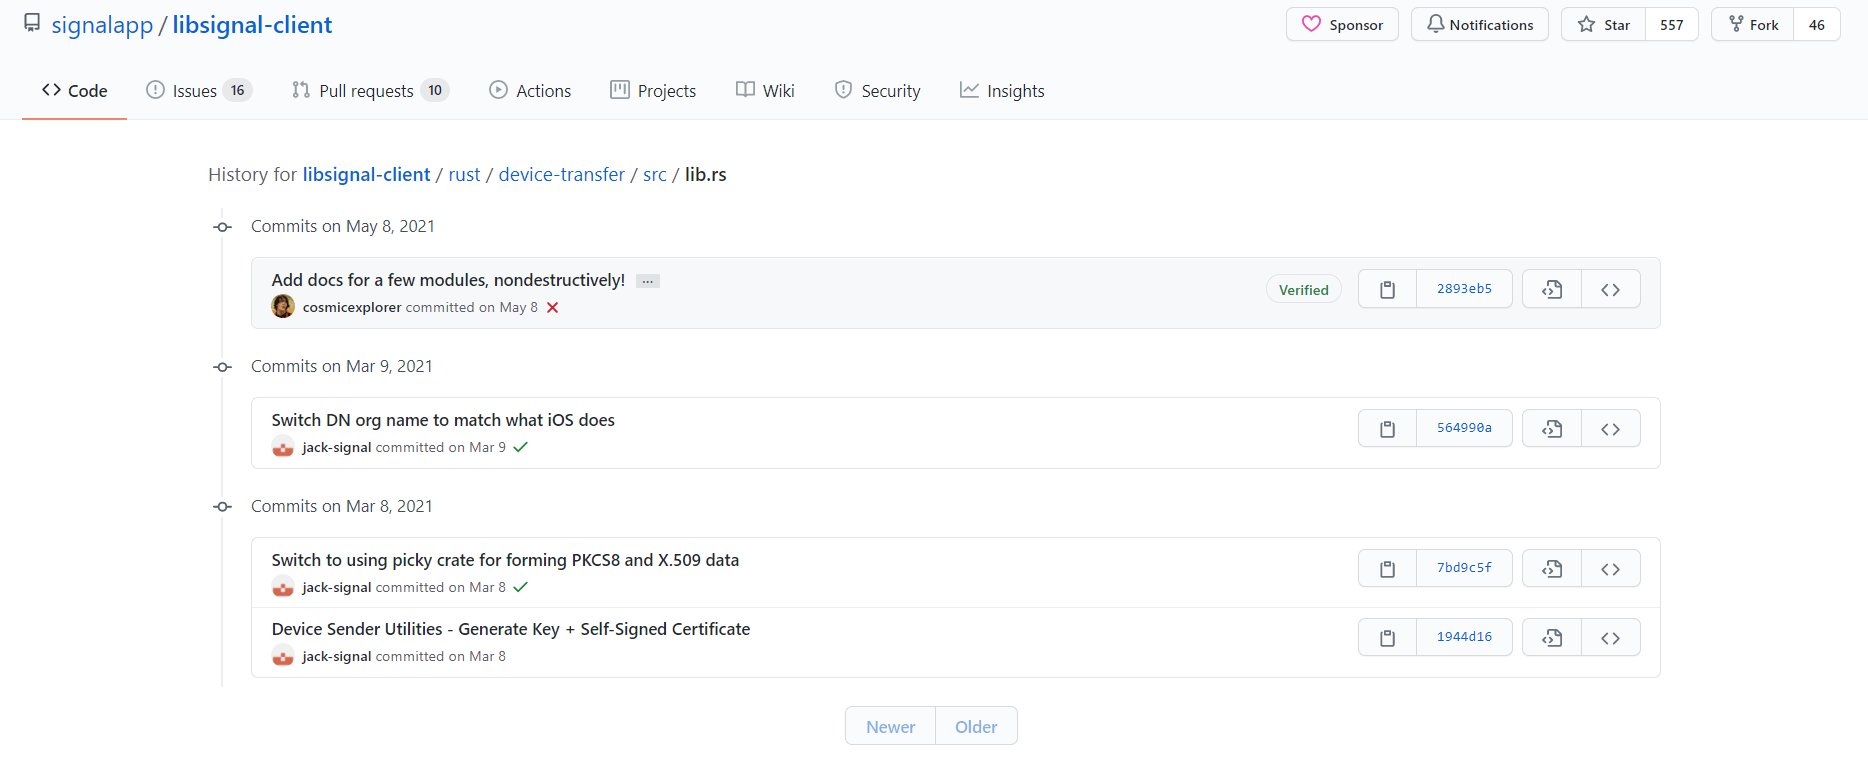Click green checkmark on picky crate commit
Viewport: 1868px width, 759px height.
pyautogui.click(x=520, y=587)
